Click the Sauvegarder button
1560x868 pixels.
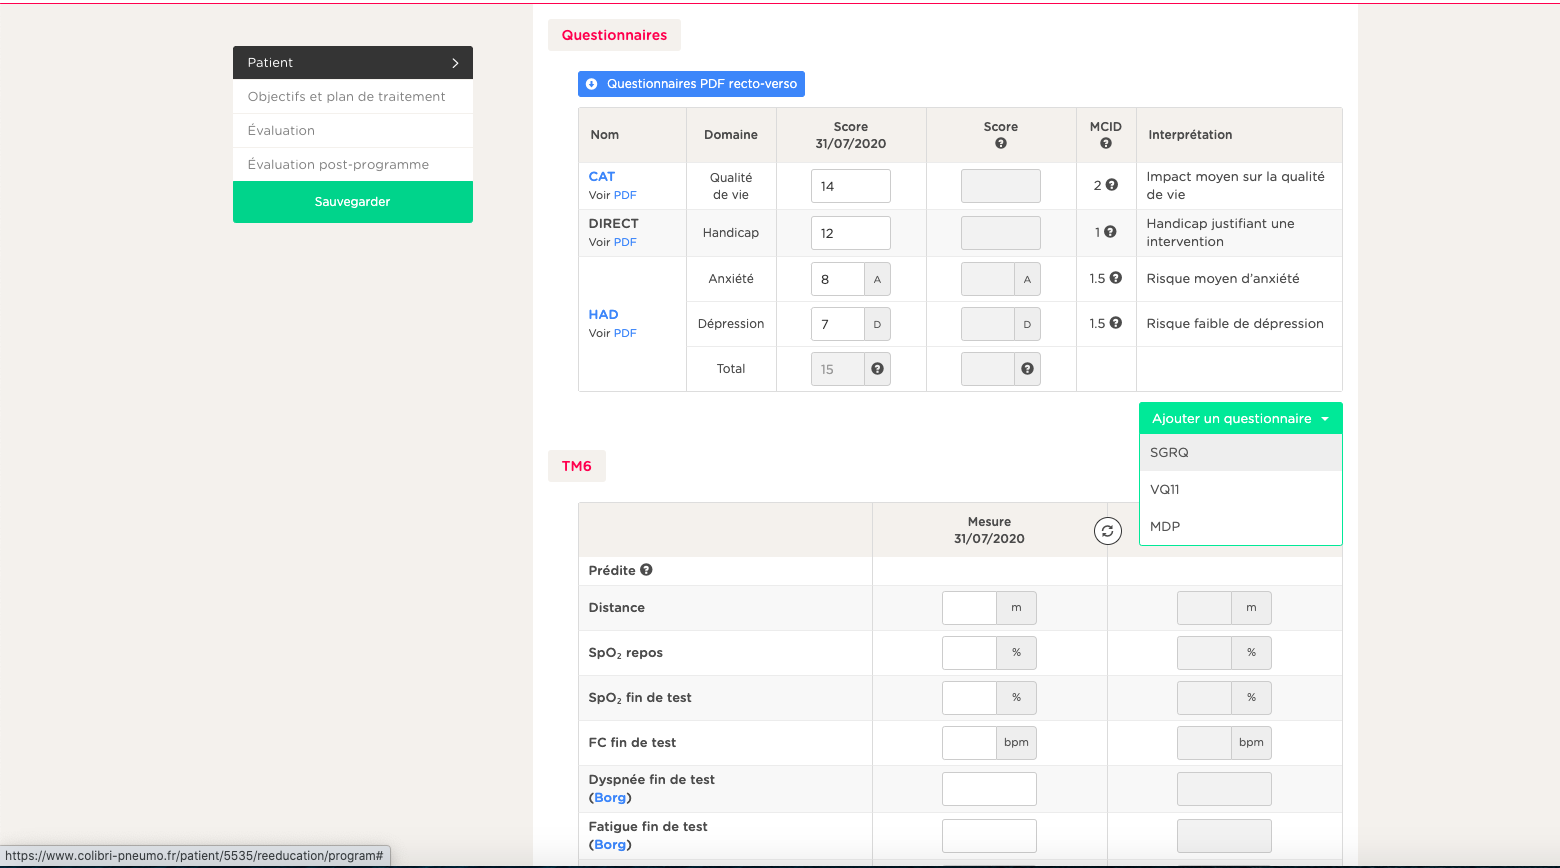pyautogui.click(x=352, y=202)
